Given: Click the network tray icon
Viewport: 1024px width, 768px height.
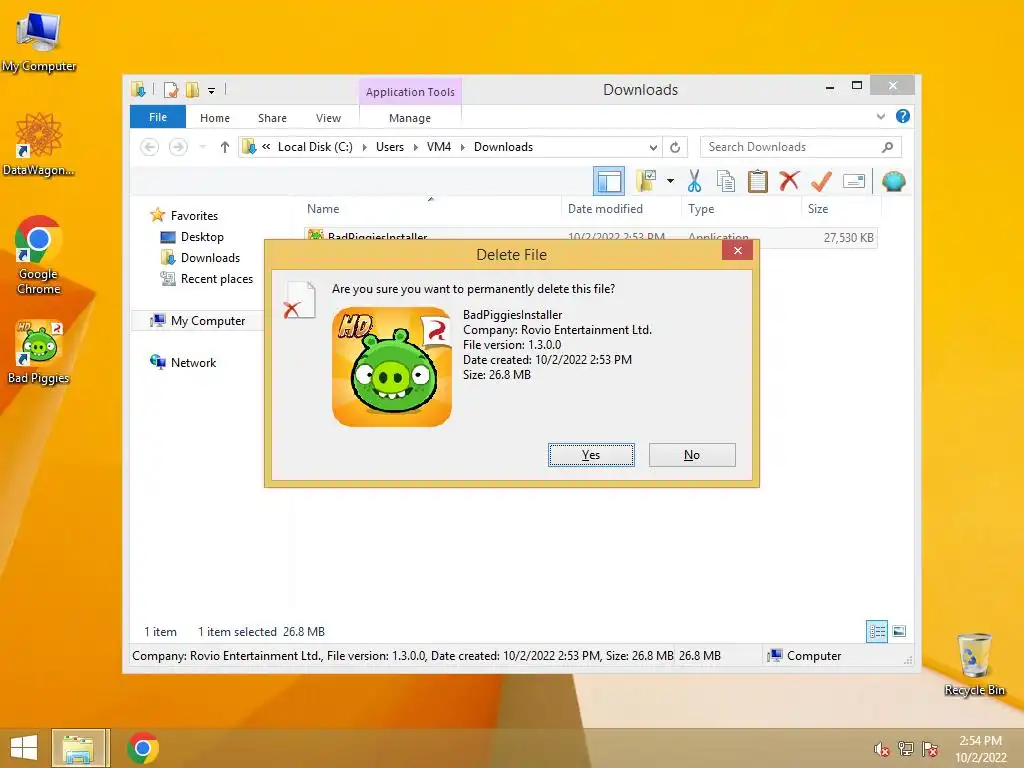Looking at the screenshot, I should pyautogui.click(x=905, y=749).
